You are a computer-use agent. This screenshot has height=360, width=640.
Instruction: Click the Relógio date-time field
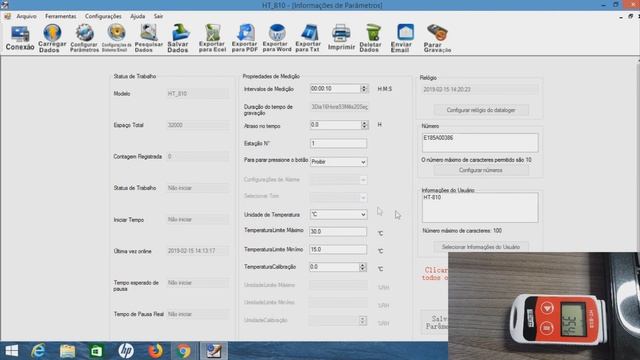click(480, 89)
